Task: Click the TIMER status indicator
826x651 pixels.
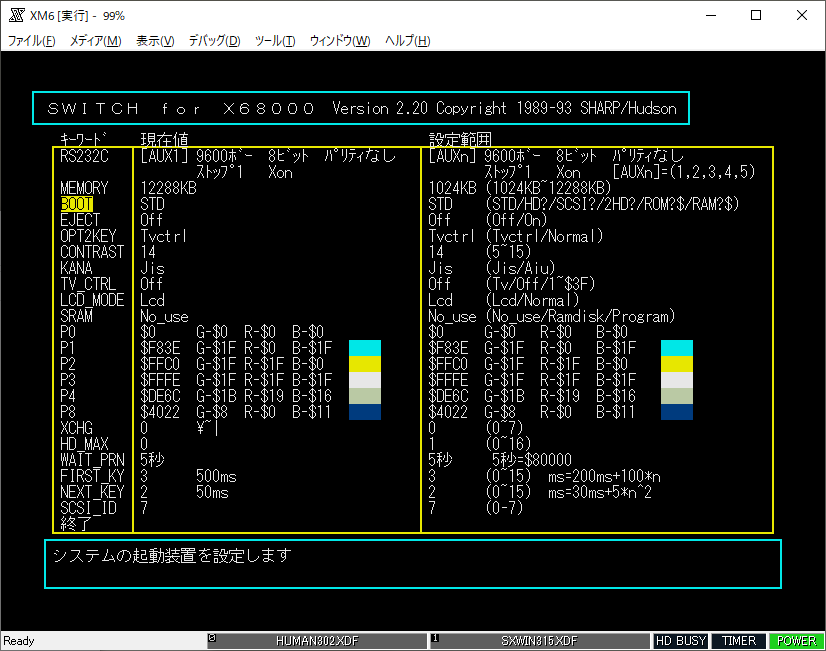Action: (x=739, y=641)
